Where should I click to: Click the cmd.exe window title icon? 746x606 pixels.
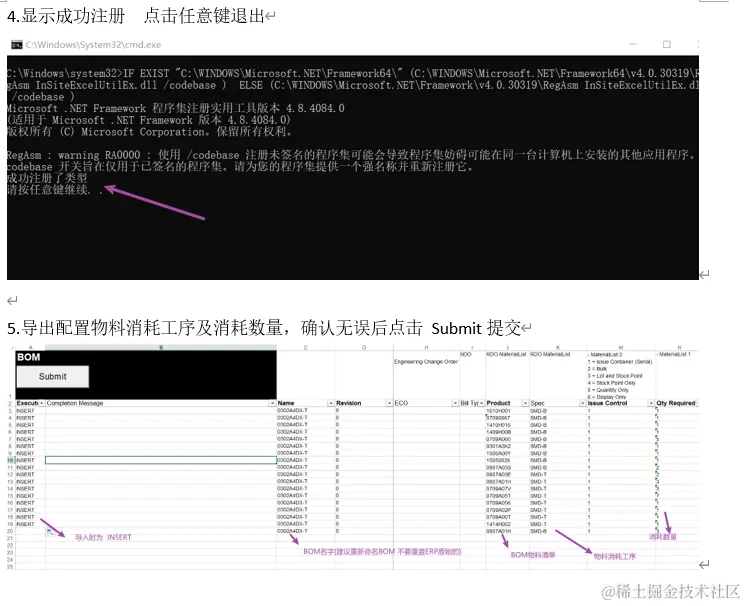[17, 45]
